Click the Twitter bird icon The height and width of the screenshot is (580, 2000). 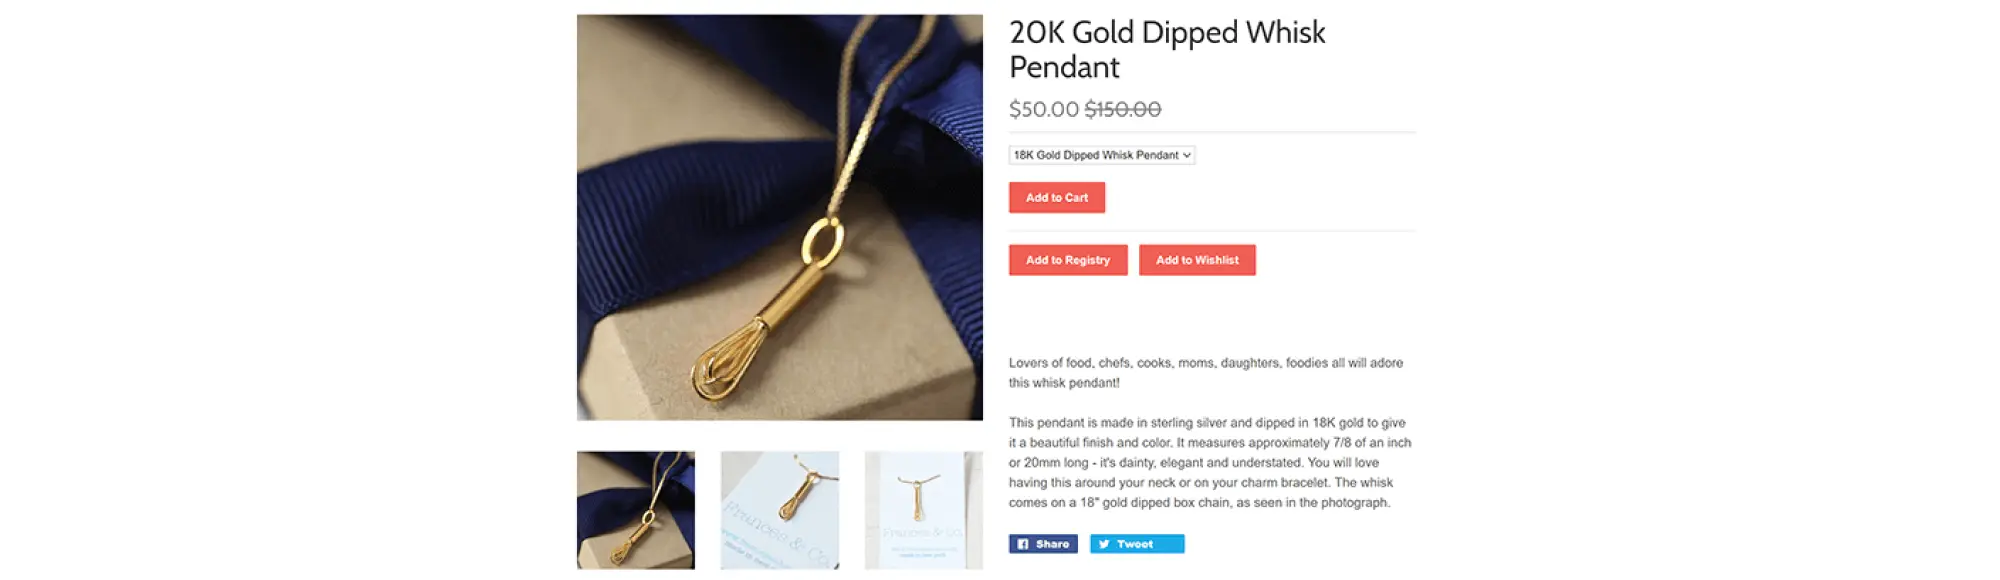tap(1104, 544)
